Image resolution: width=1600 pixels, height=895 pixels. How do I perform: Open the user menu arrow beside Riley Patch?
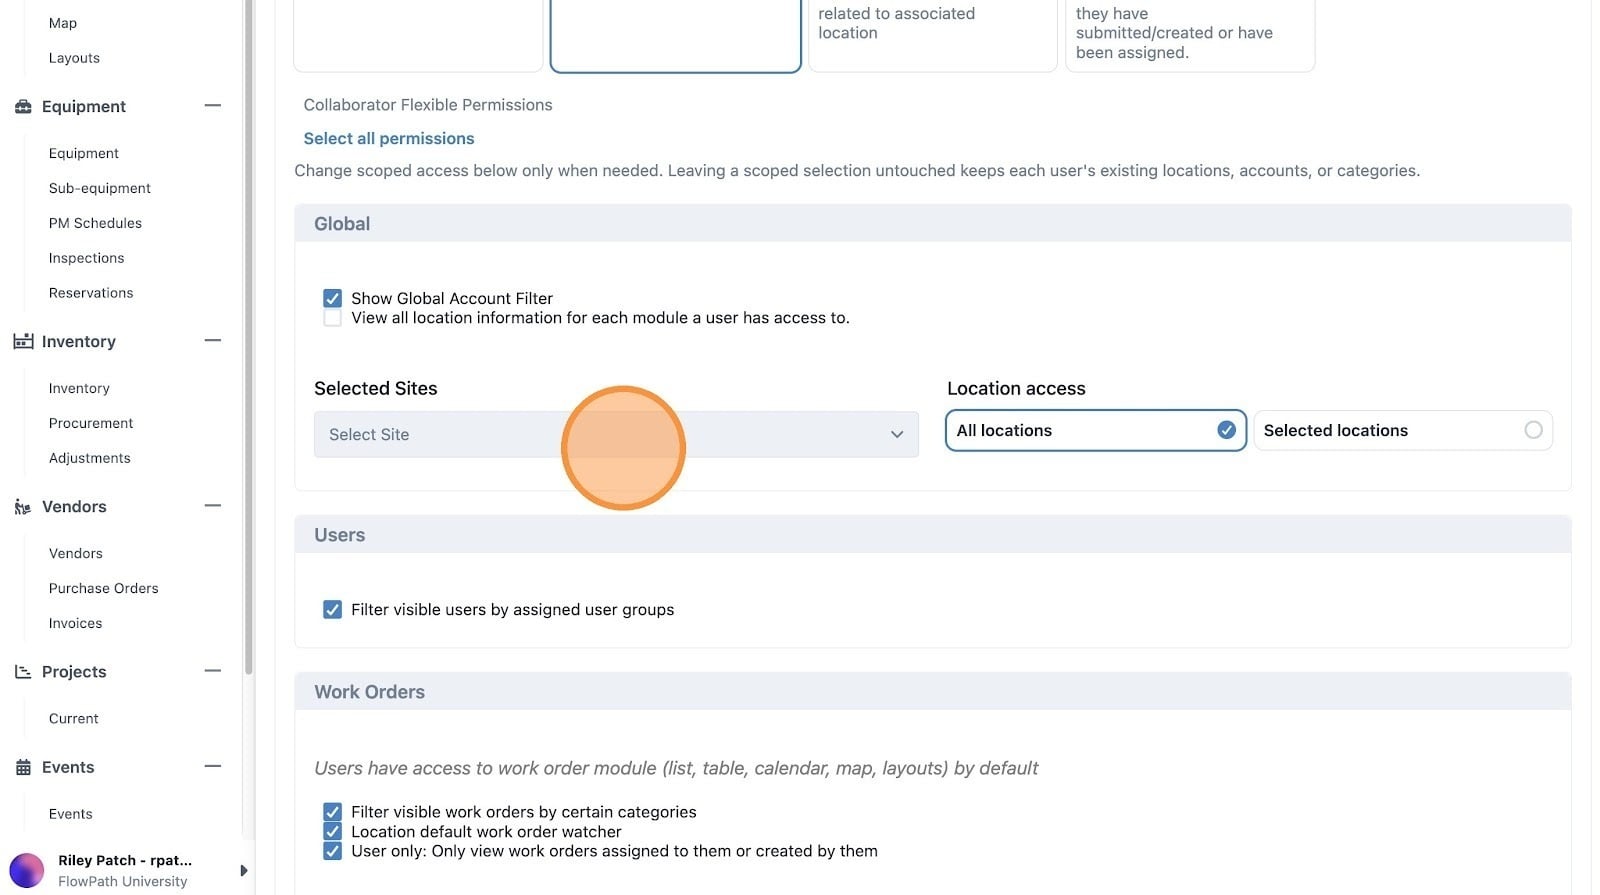pos(243,871)
